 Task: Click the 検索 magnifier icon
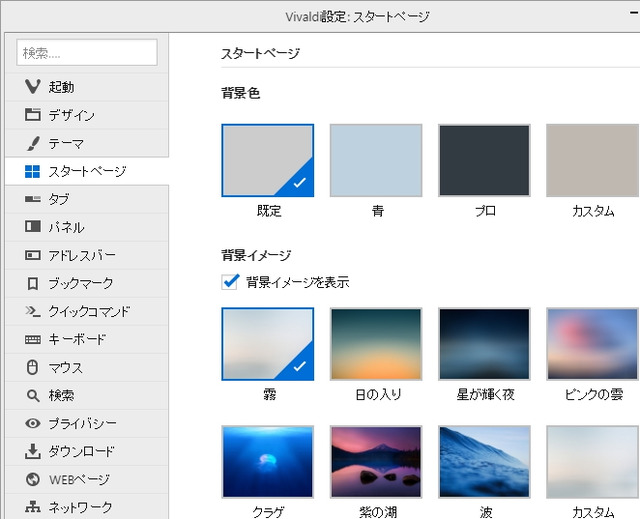33,395
